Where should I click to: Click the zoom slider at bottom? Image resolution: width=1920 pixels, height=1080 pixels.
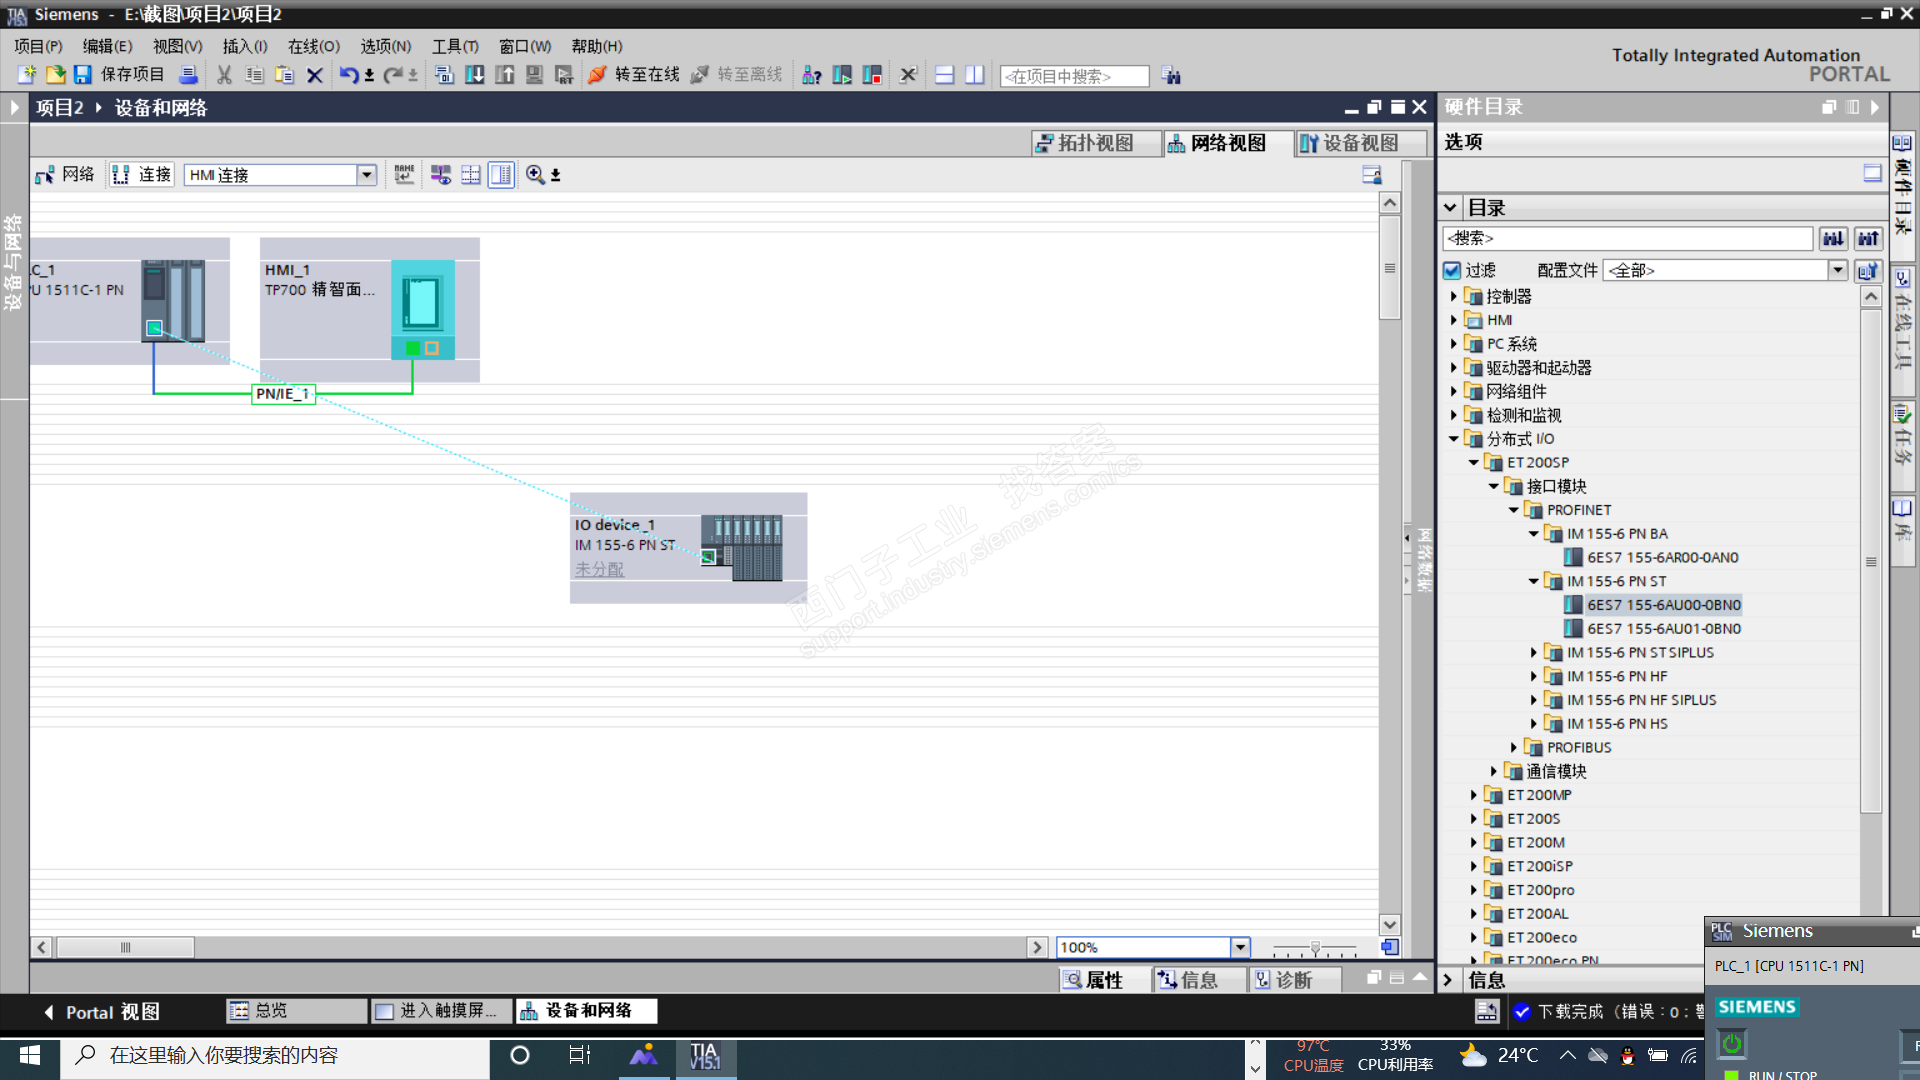1314,947
